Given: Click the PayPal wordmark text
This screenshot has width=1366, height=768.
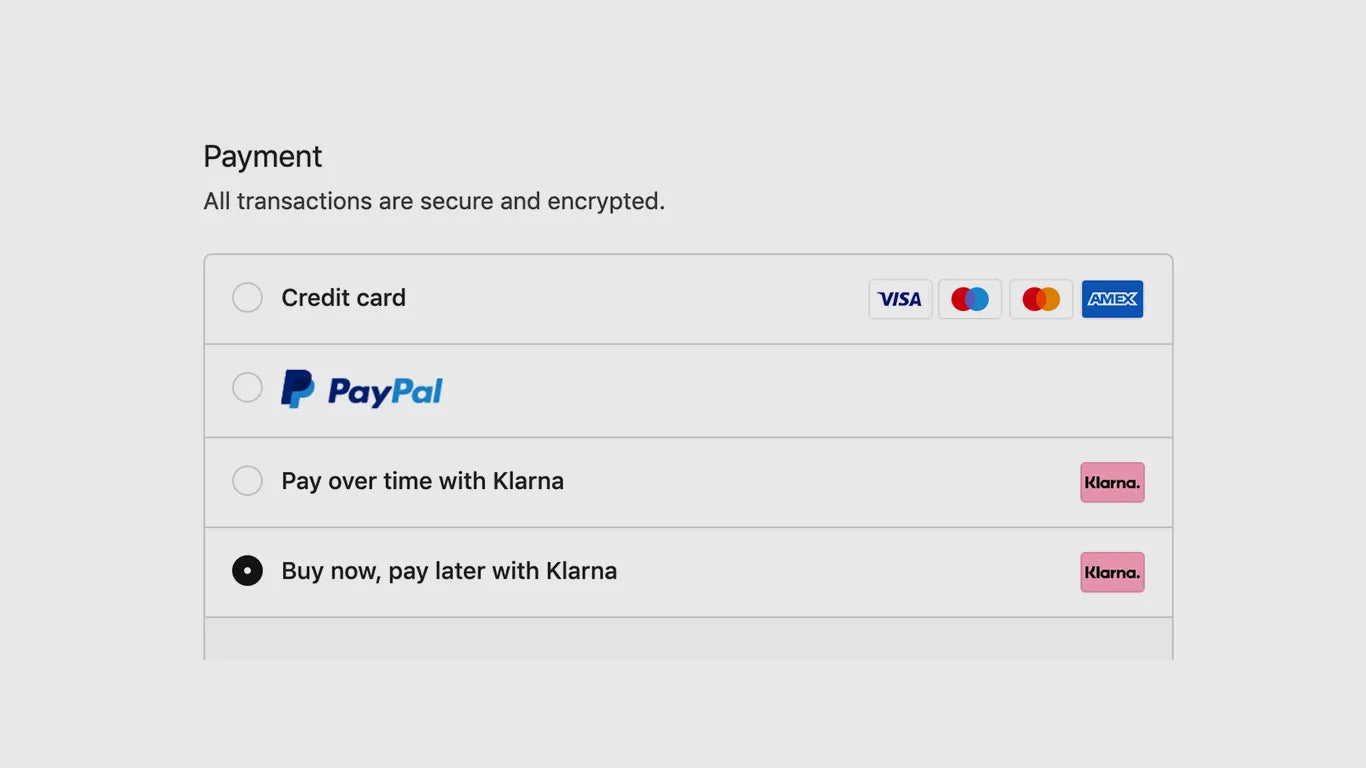Looking at the screenshot, I should [385, 391].
